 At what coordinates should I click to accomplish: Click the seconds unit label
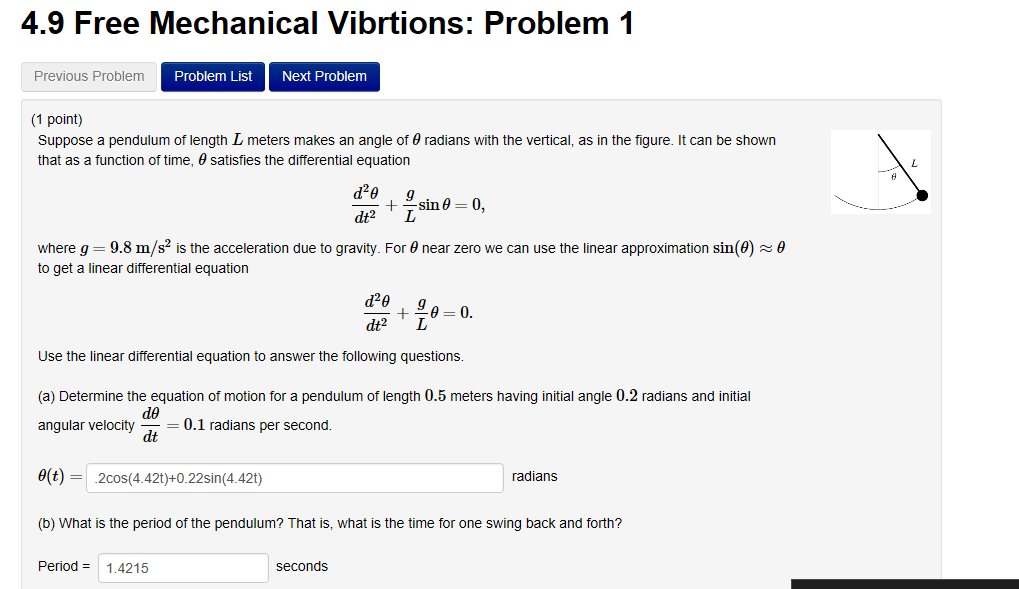[x=301, y=566]
